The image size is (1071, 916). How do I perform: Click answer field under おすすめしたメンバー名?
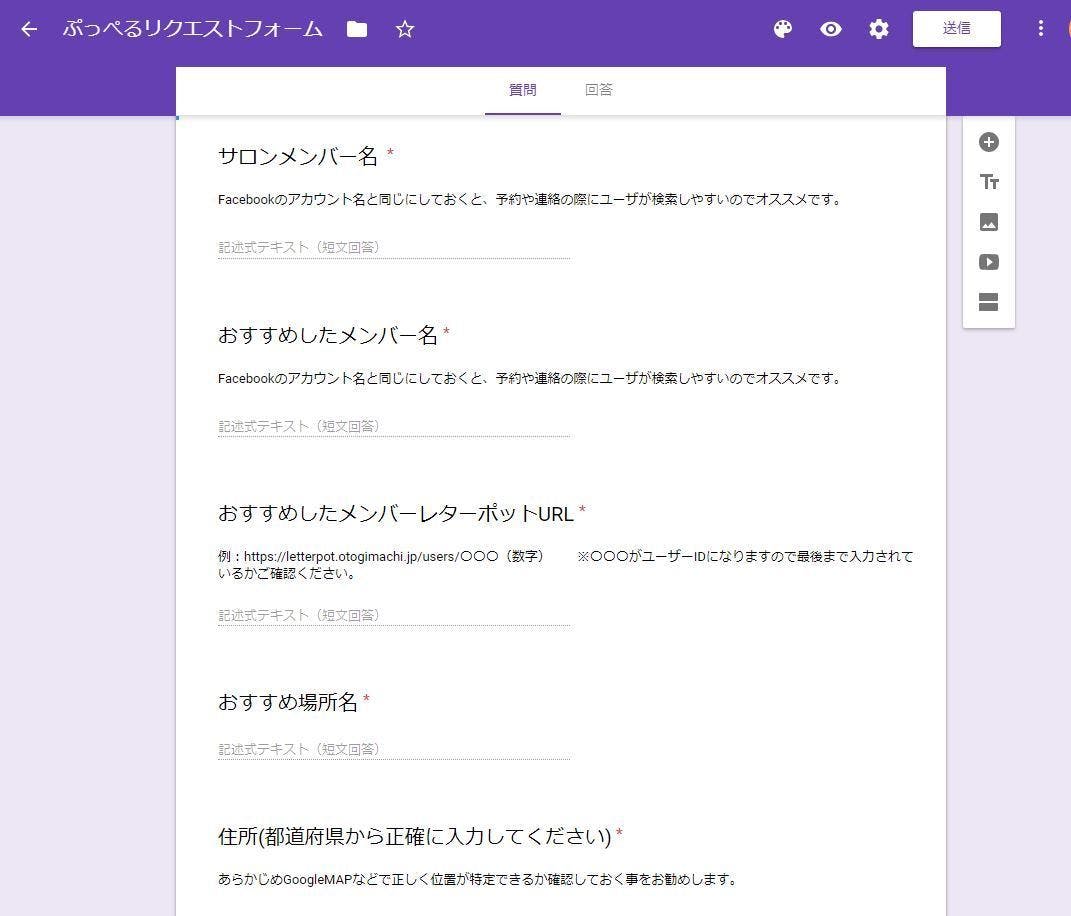[393, 426]
